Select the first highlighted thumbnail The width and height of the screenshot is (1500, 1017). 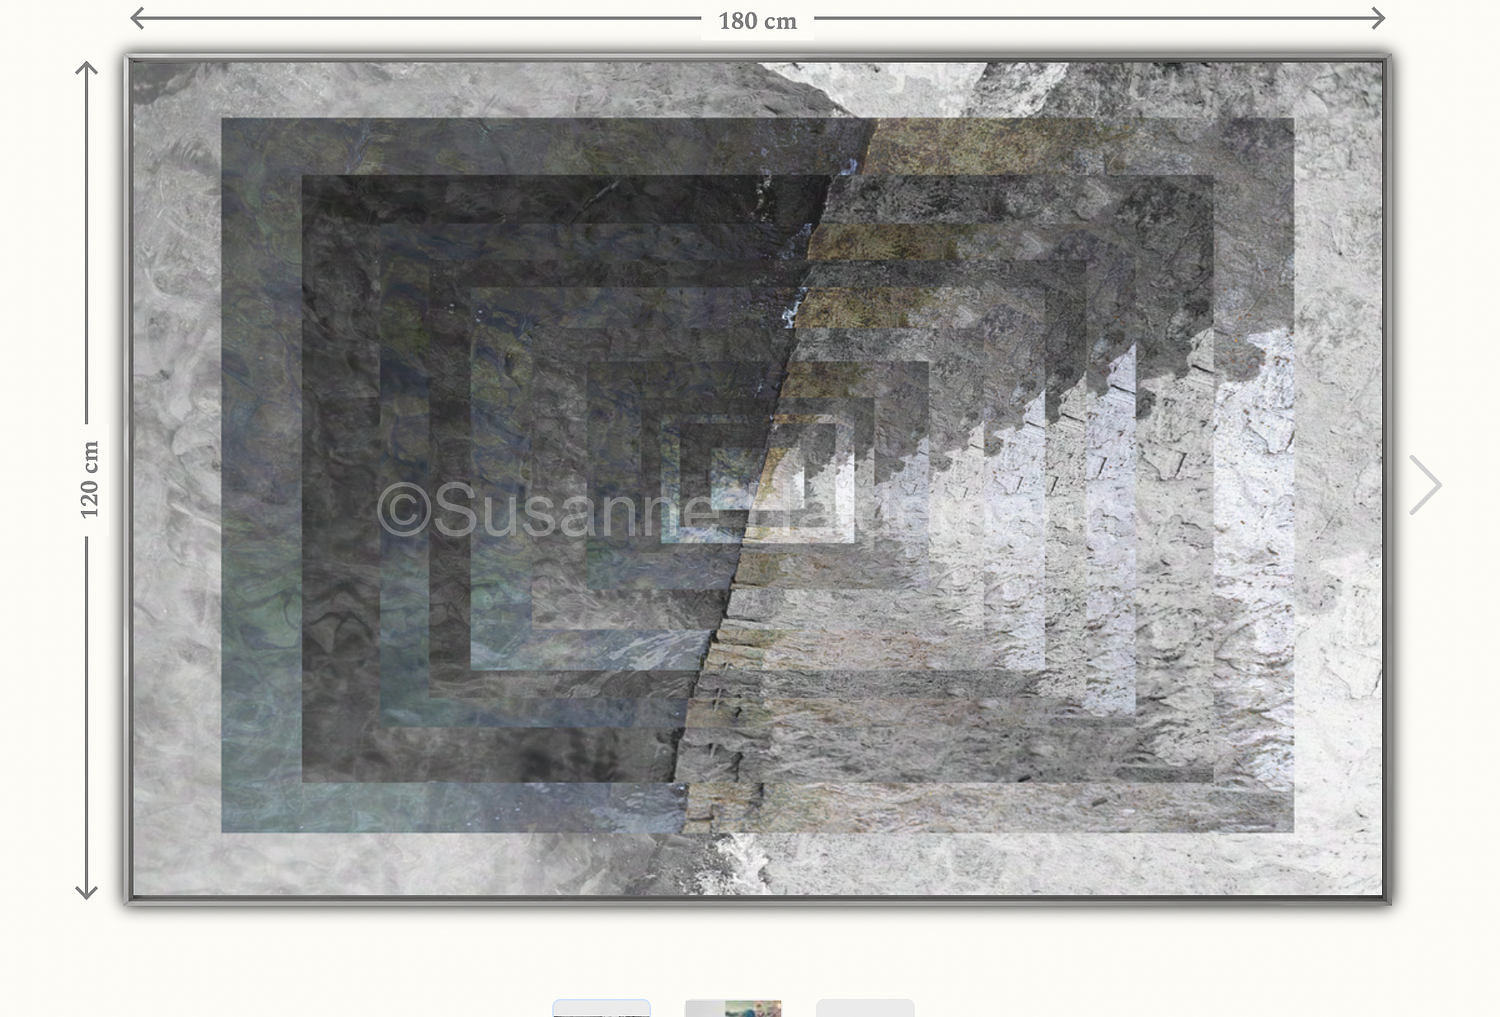(x=601, y=1008)
